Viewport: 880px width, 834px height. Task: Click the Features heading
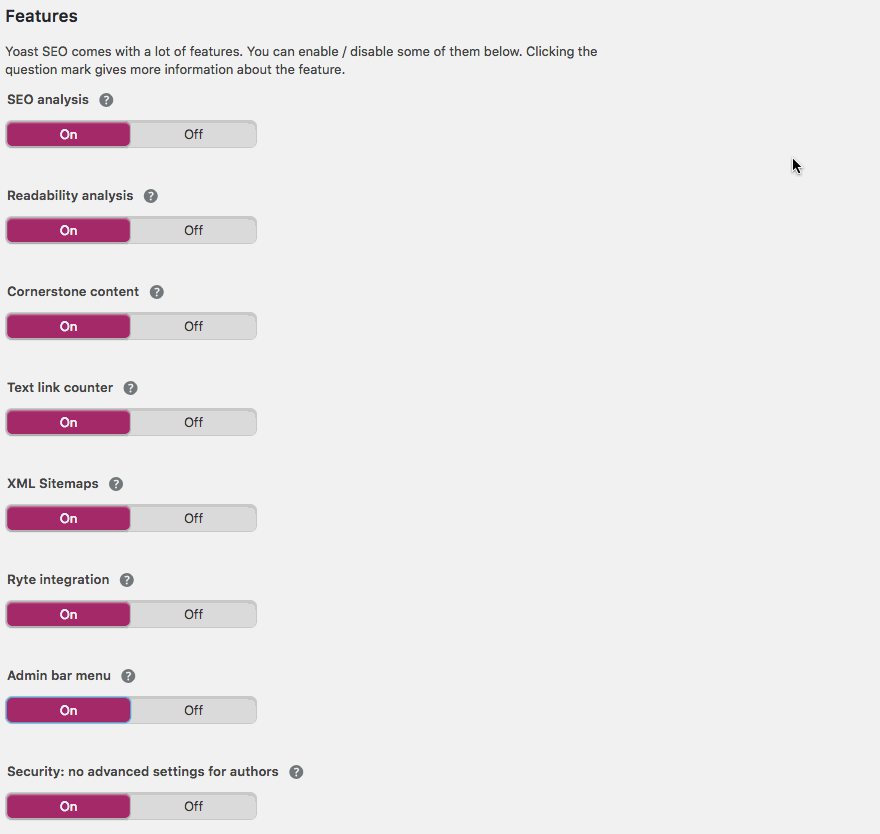42,17
